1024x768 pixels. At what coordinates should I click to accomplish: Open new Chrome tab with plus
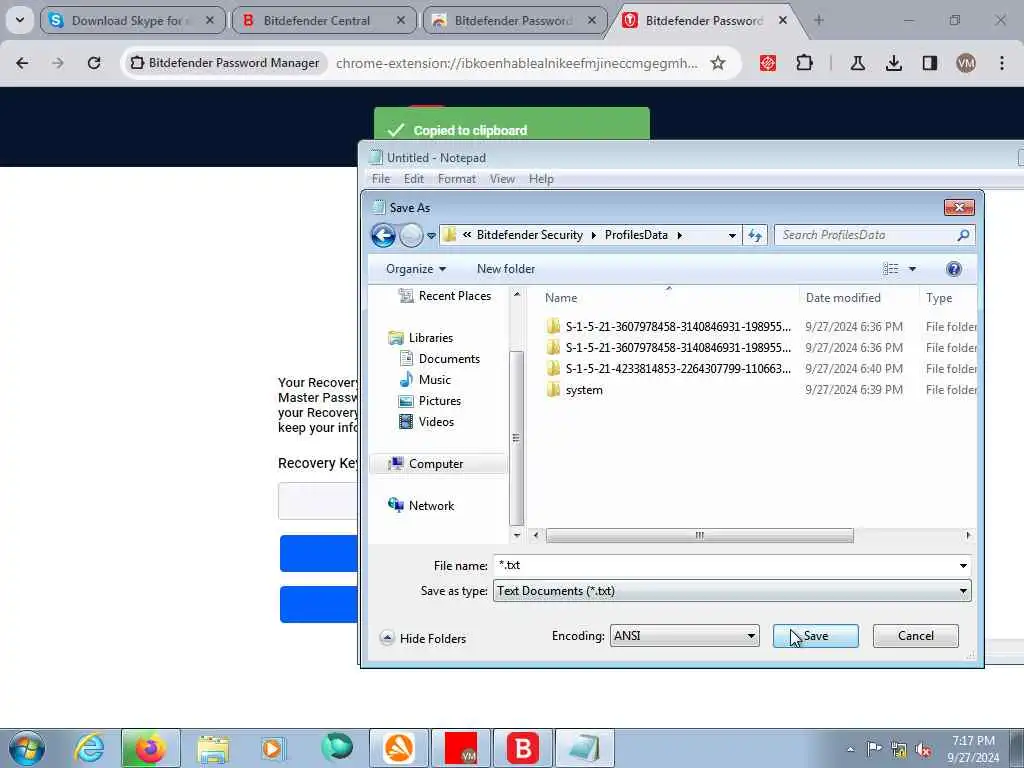(x=818, y=20)
